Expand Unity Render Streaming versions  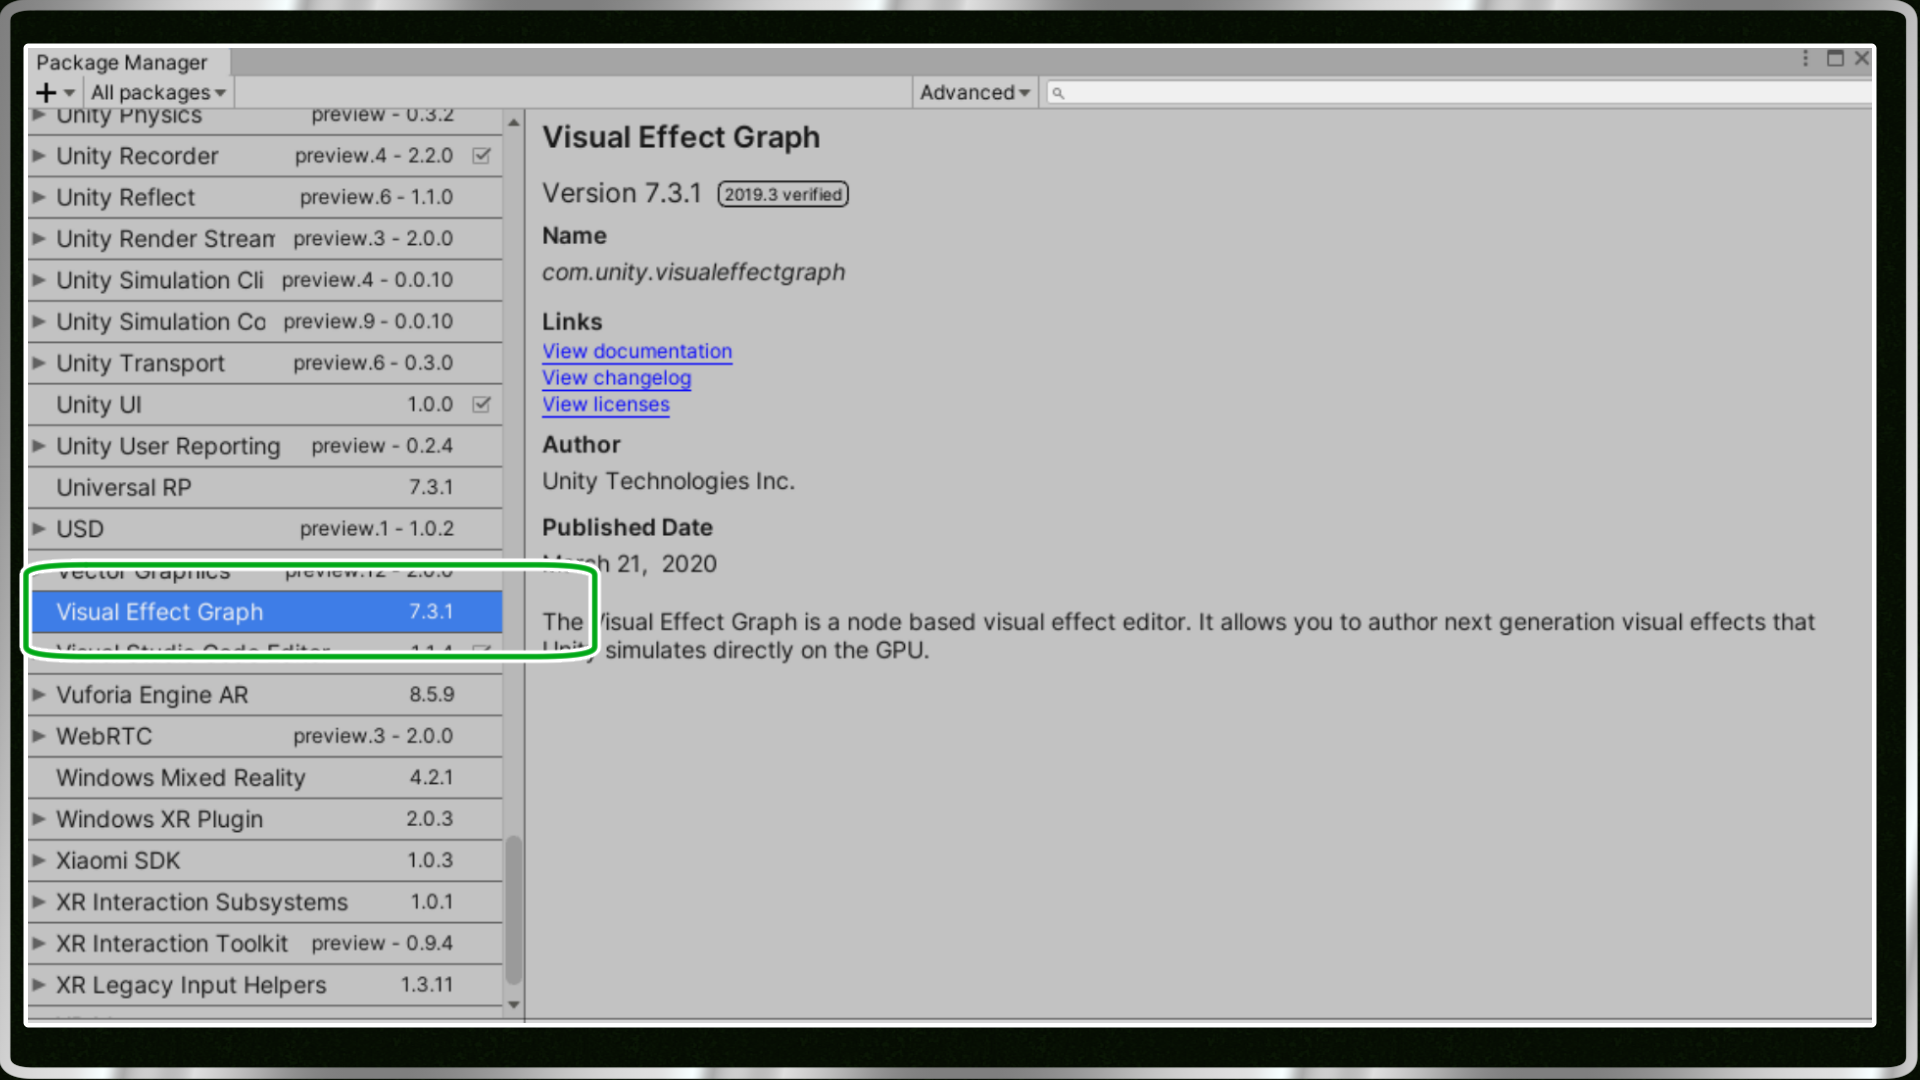coord(39,239)
